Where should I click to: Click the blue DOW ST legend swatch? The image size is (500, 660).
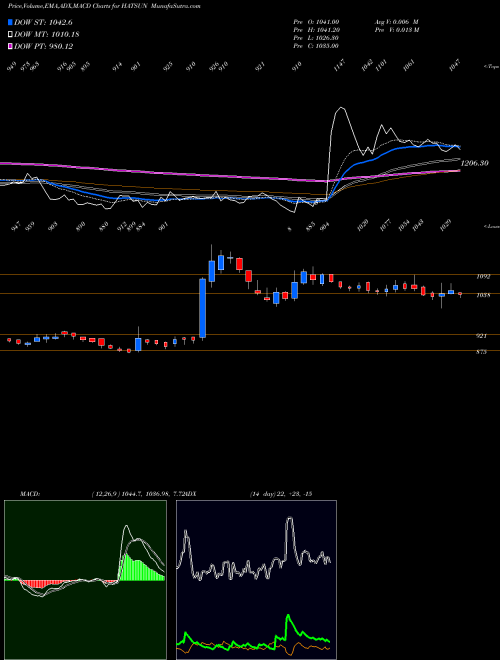click(x=10, y=22)
